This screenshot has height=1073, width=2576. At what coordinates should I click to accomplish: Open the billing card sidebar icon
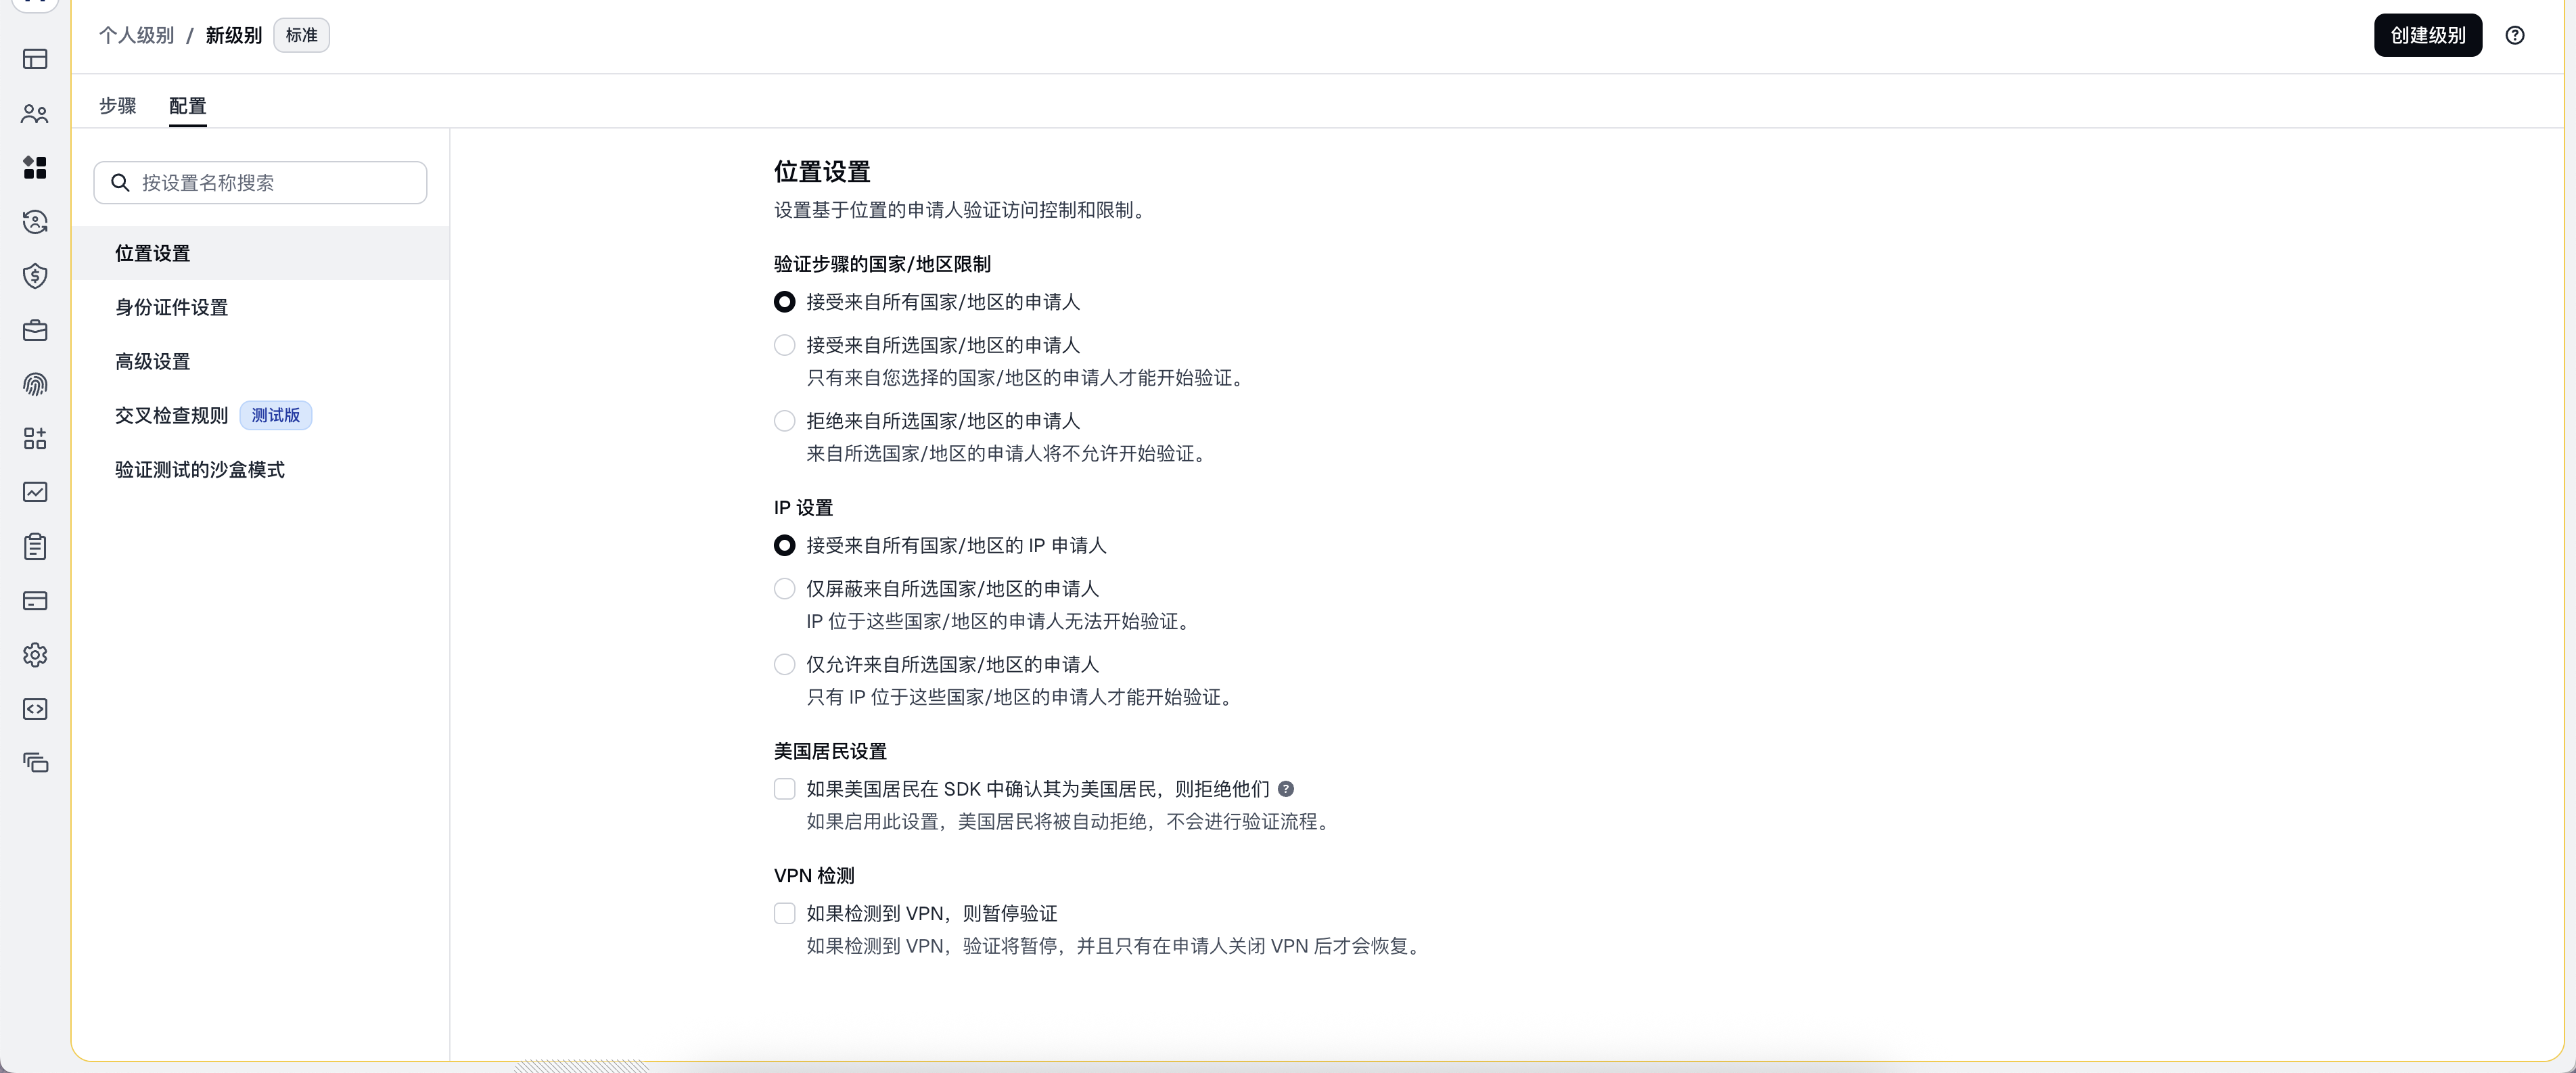(x=35, y=600)
